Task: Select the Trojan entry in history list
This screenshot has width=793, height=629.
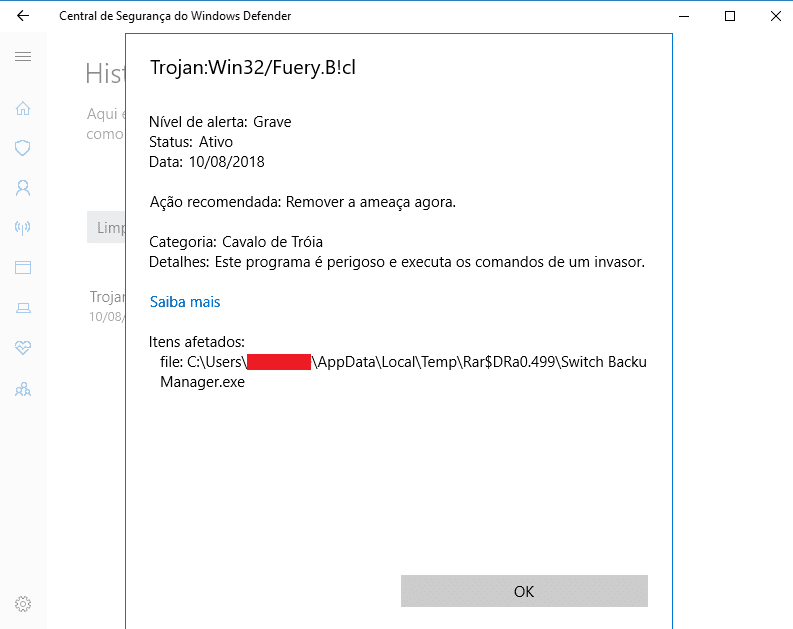Action: pos(107,306)
